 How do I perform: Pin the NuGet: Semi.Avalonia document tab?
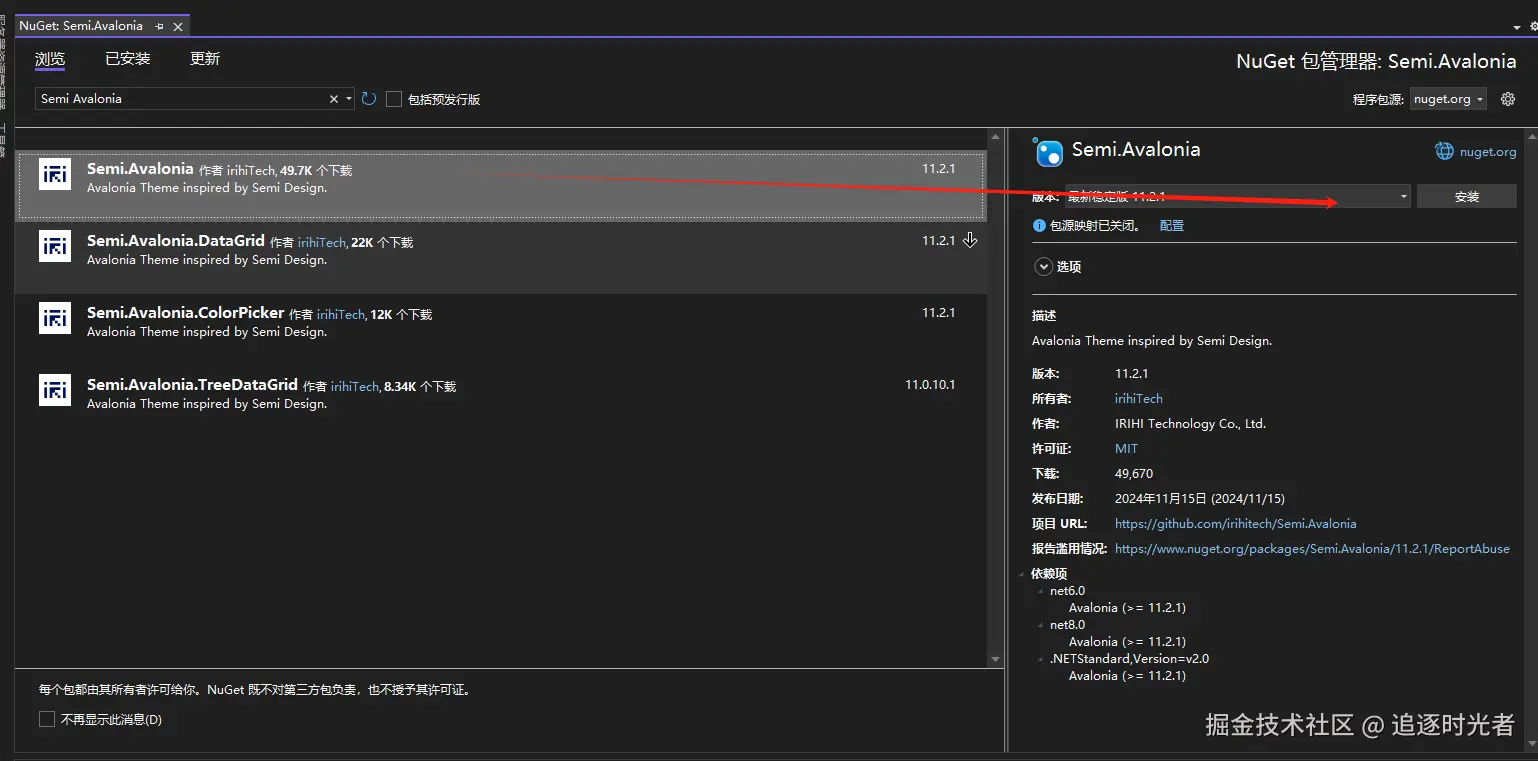click(160, 26)
